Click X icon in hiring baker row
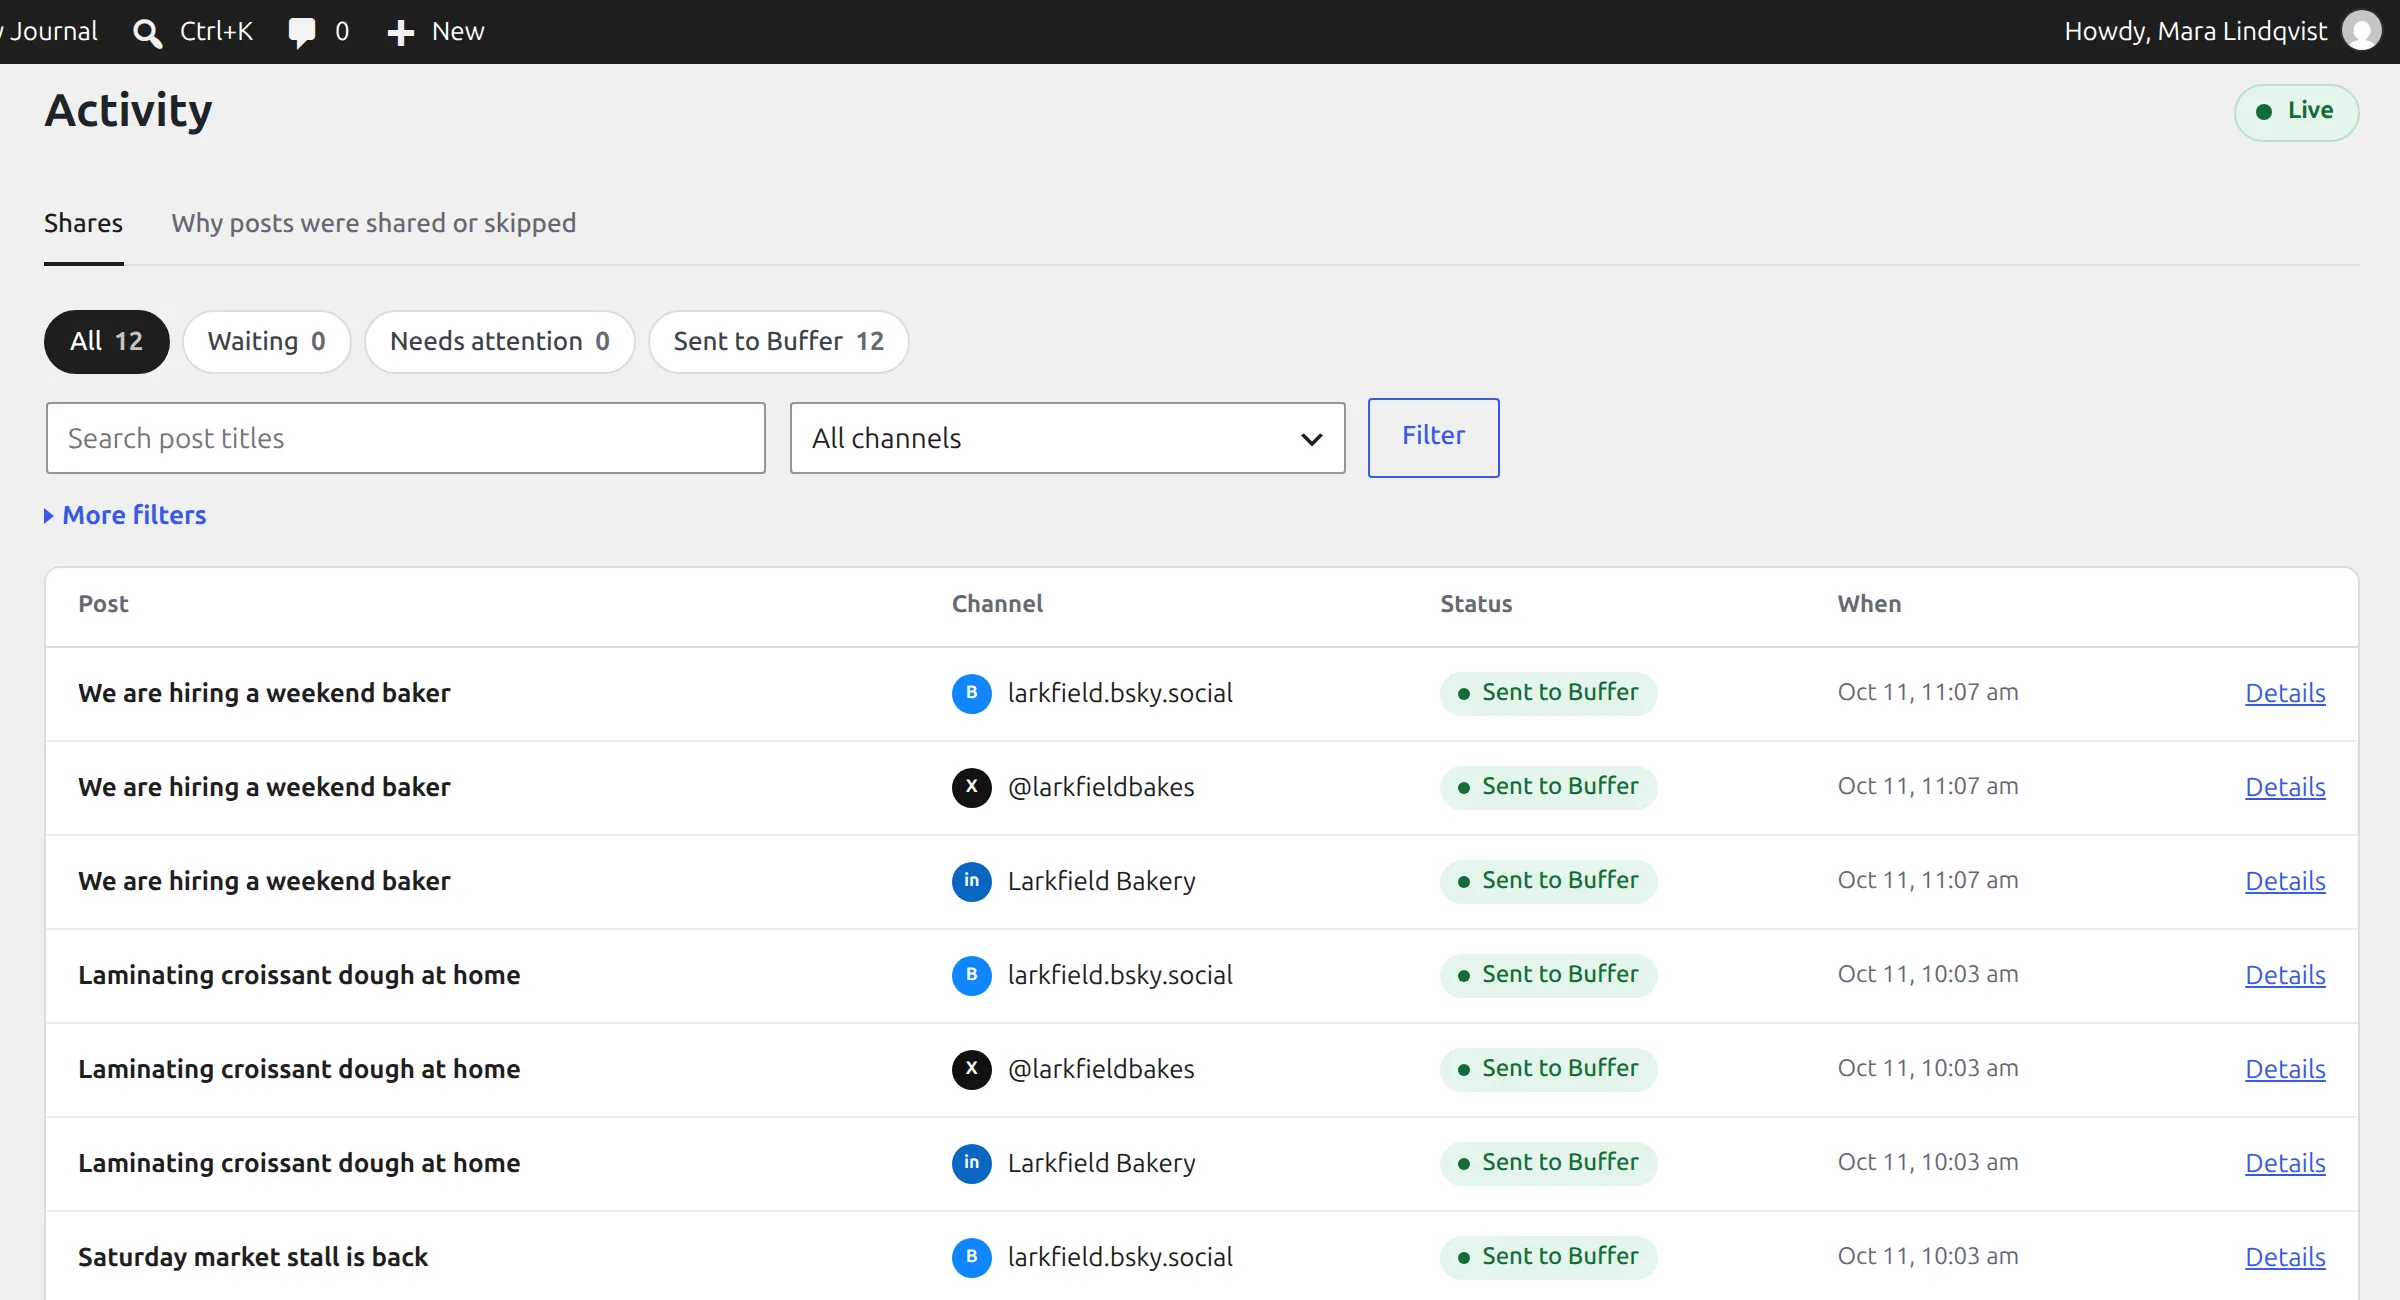 (971, 787)
